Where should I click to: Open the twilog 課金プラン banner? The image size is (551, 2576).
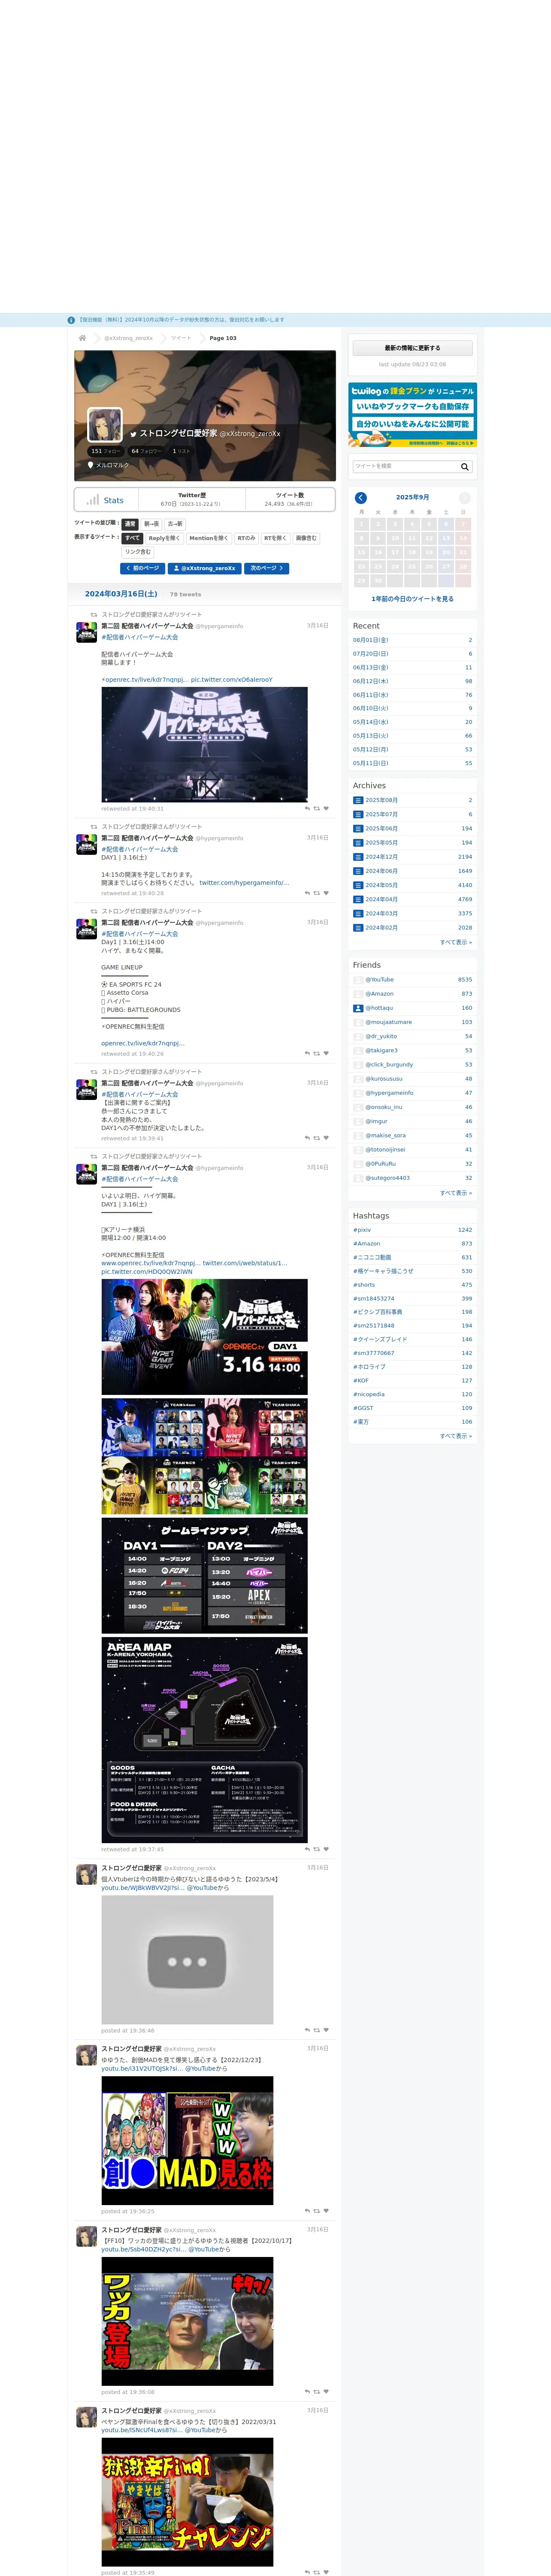click(412, 415)
